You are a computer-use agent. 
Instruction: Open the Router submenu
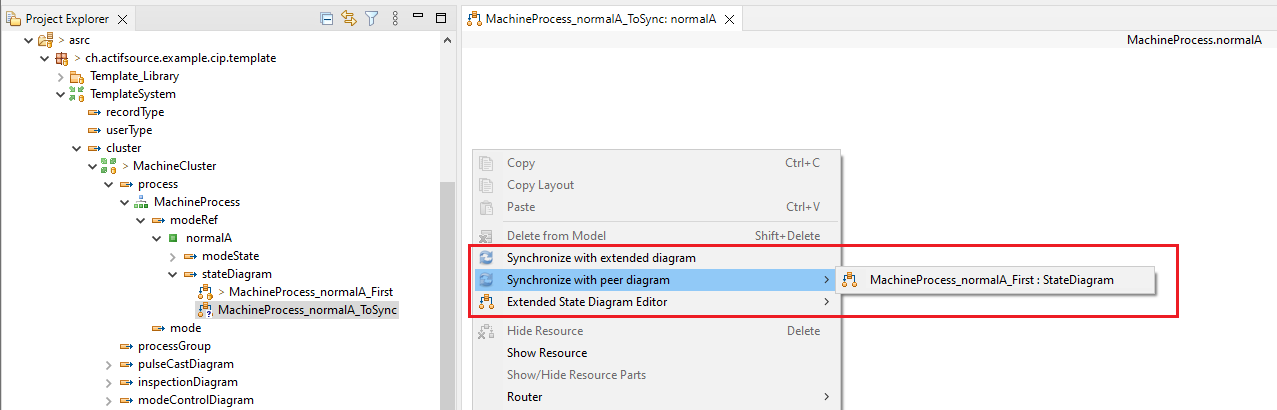524,397
